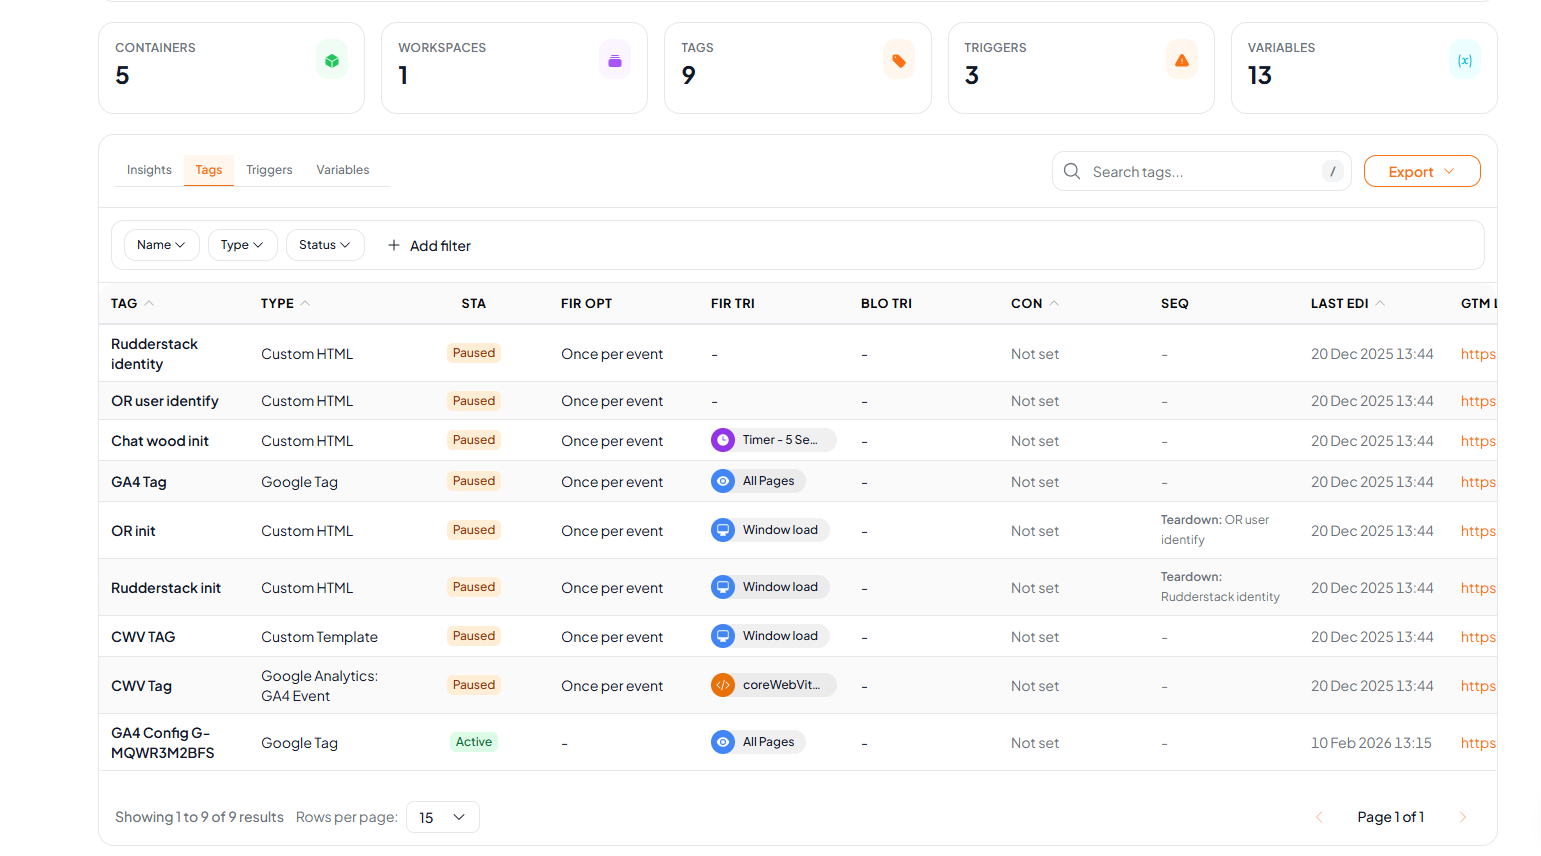The width and height of the screenshot is (1541, 856).
Task: Go to next page arrow
Action: point(1463,817)
